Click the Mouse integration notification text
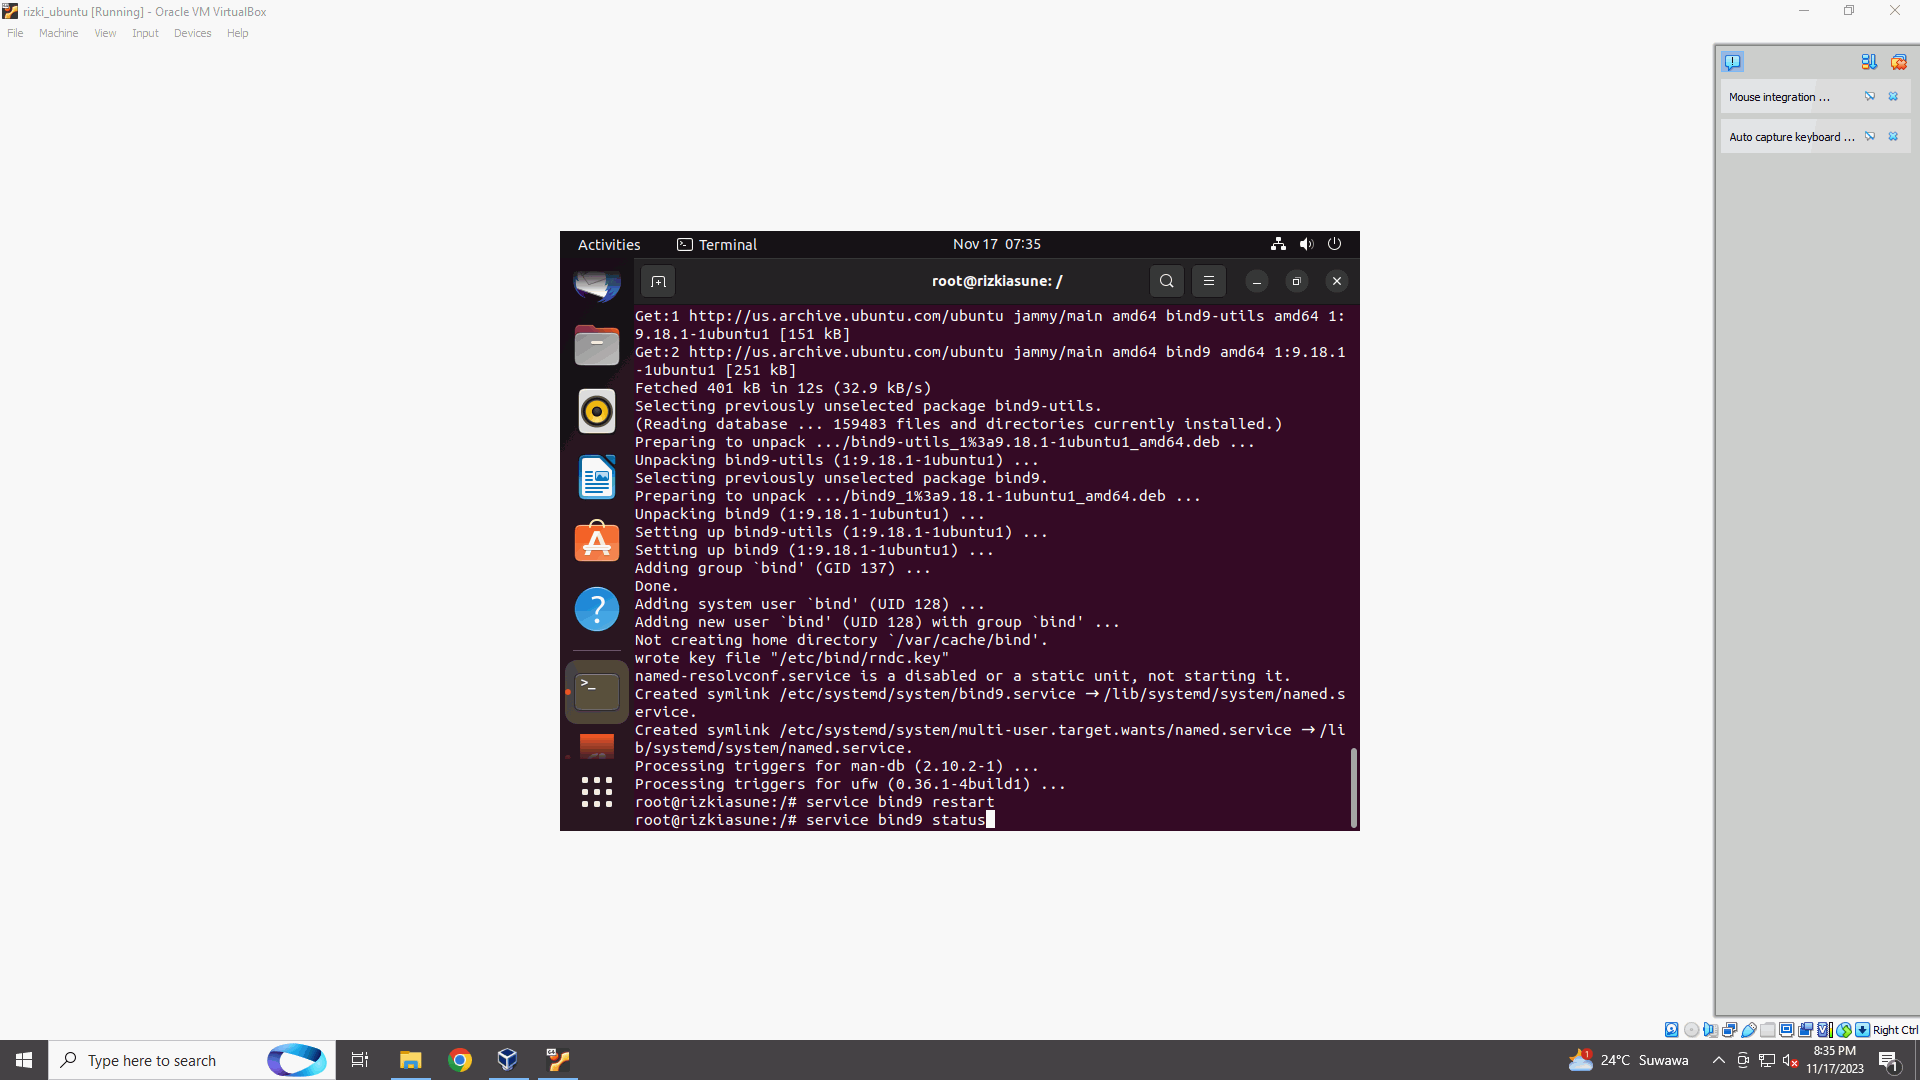This screenshot has height=1080, width=1920. click(1780, 97)
